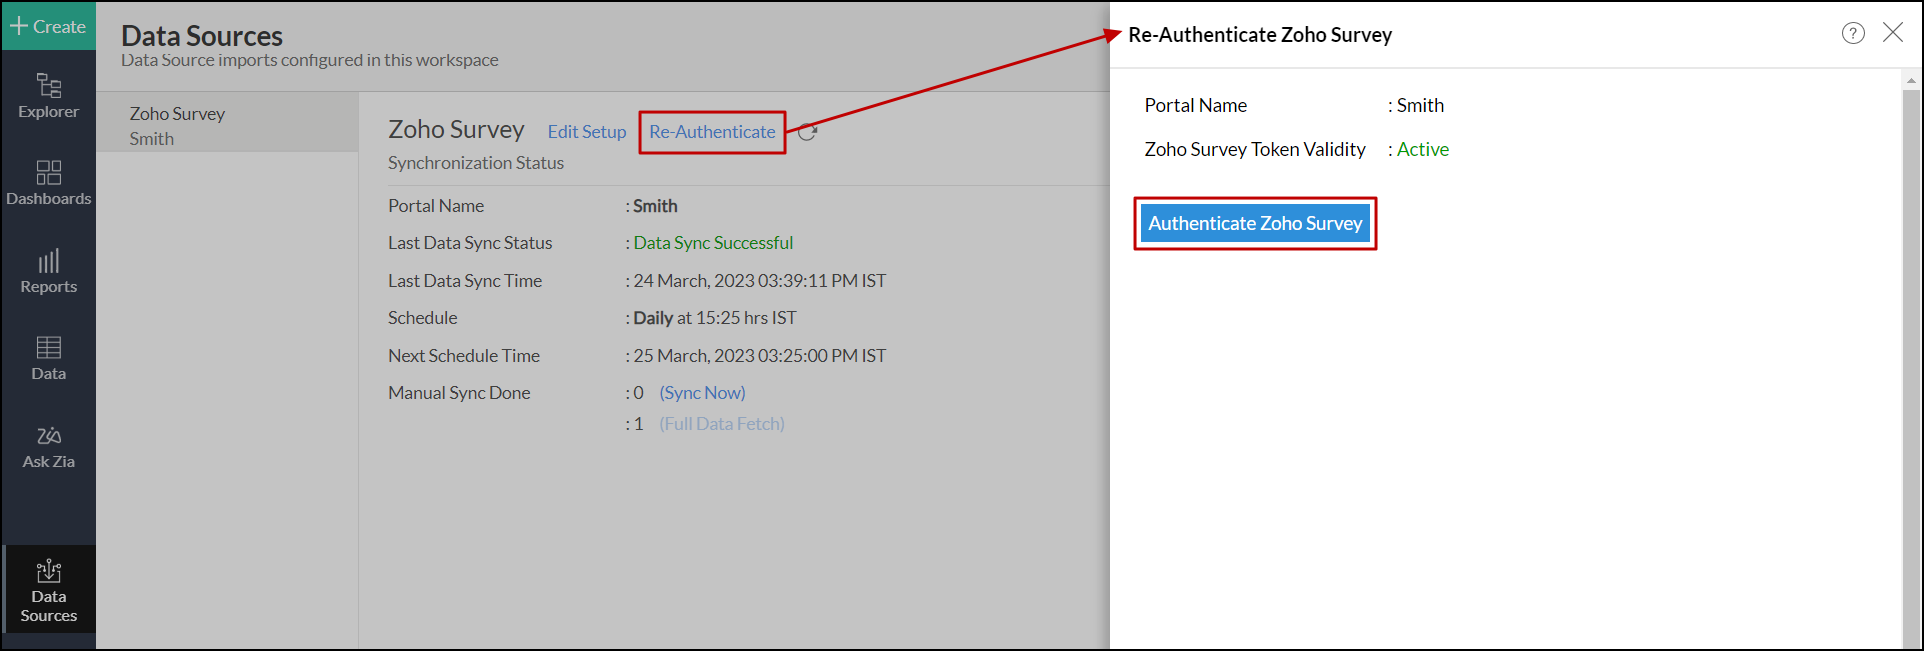Click the Full Data Fetch link
The height and width of the screenshot is (651, 1924).
[x=722, y=424]
